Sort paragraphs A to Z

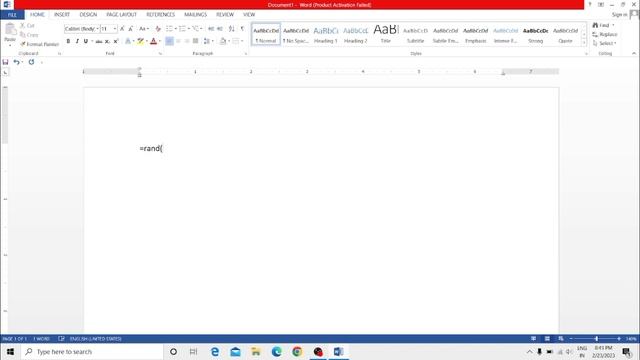[x=231, y=29]
